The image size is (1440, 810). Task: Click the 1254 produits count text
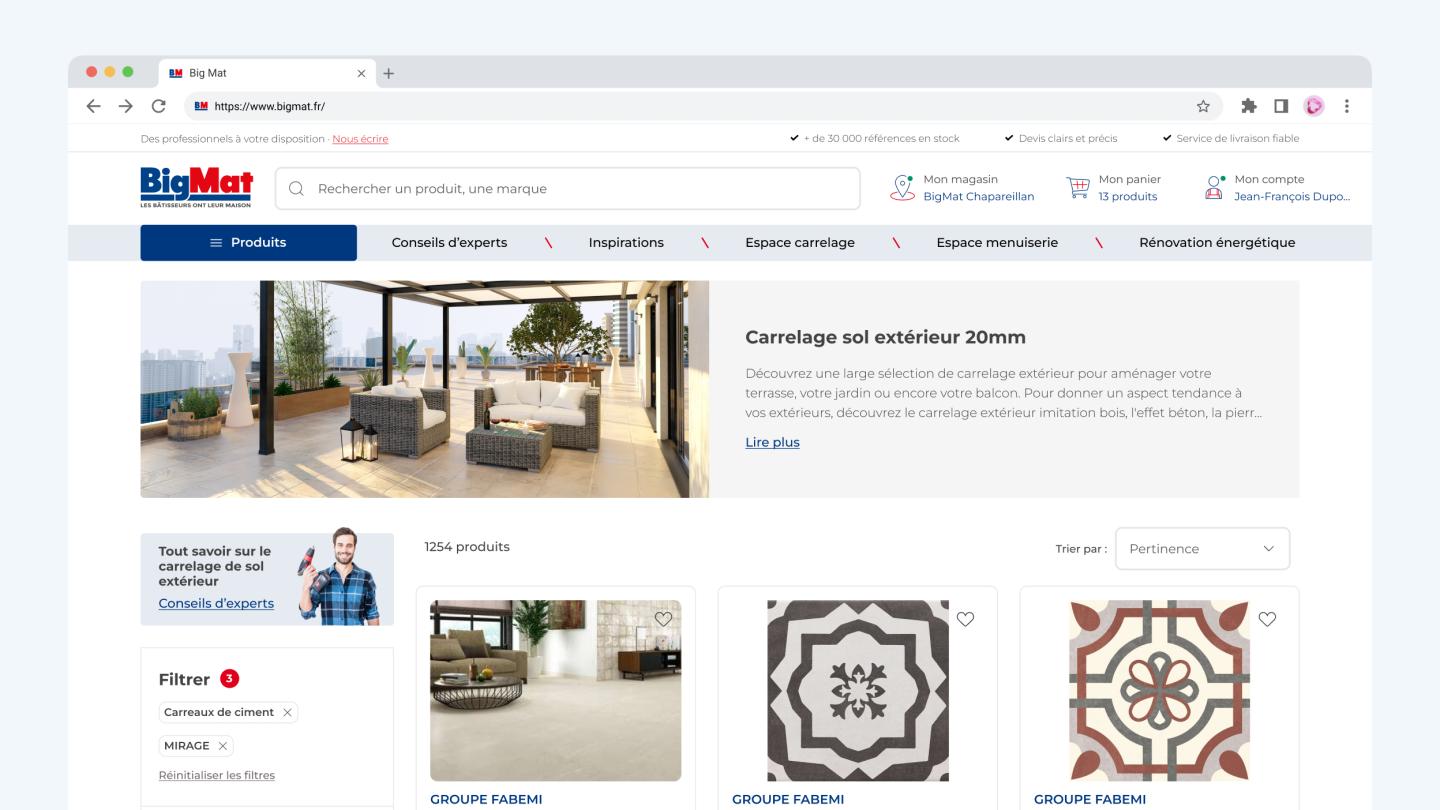point(467,547)
